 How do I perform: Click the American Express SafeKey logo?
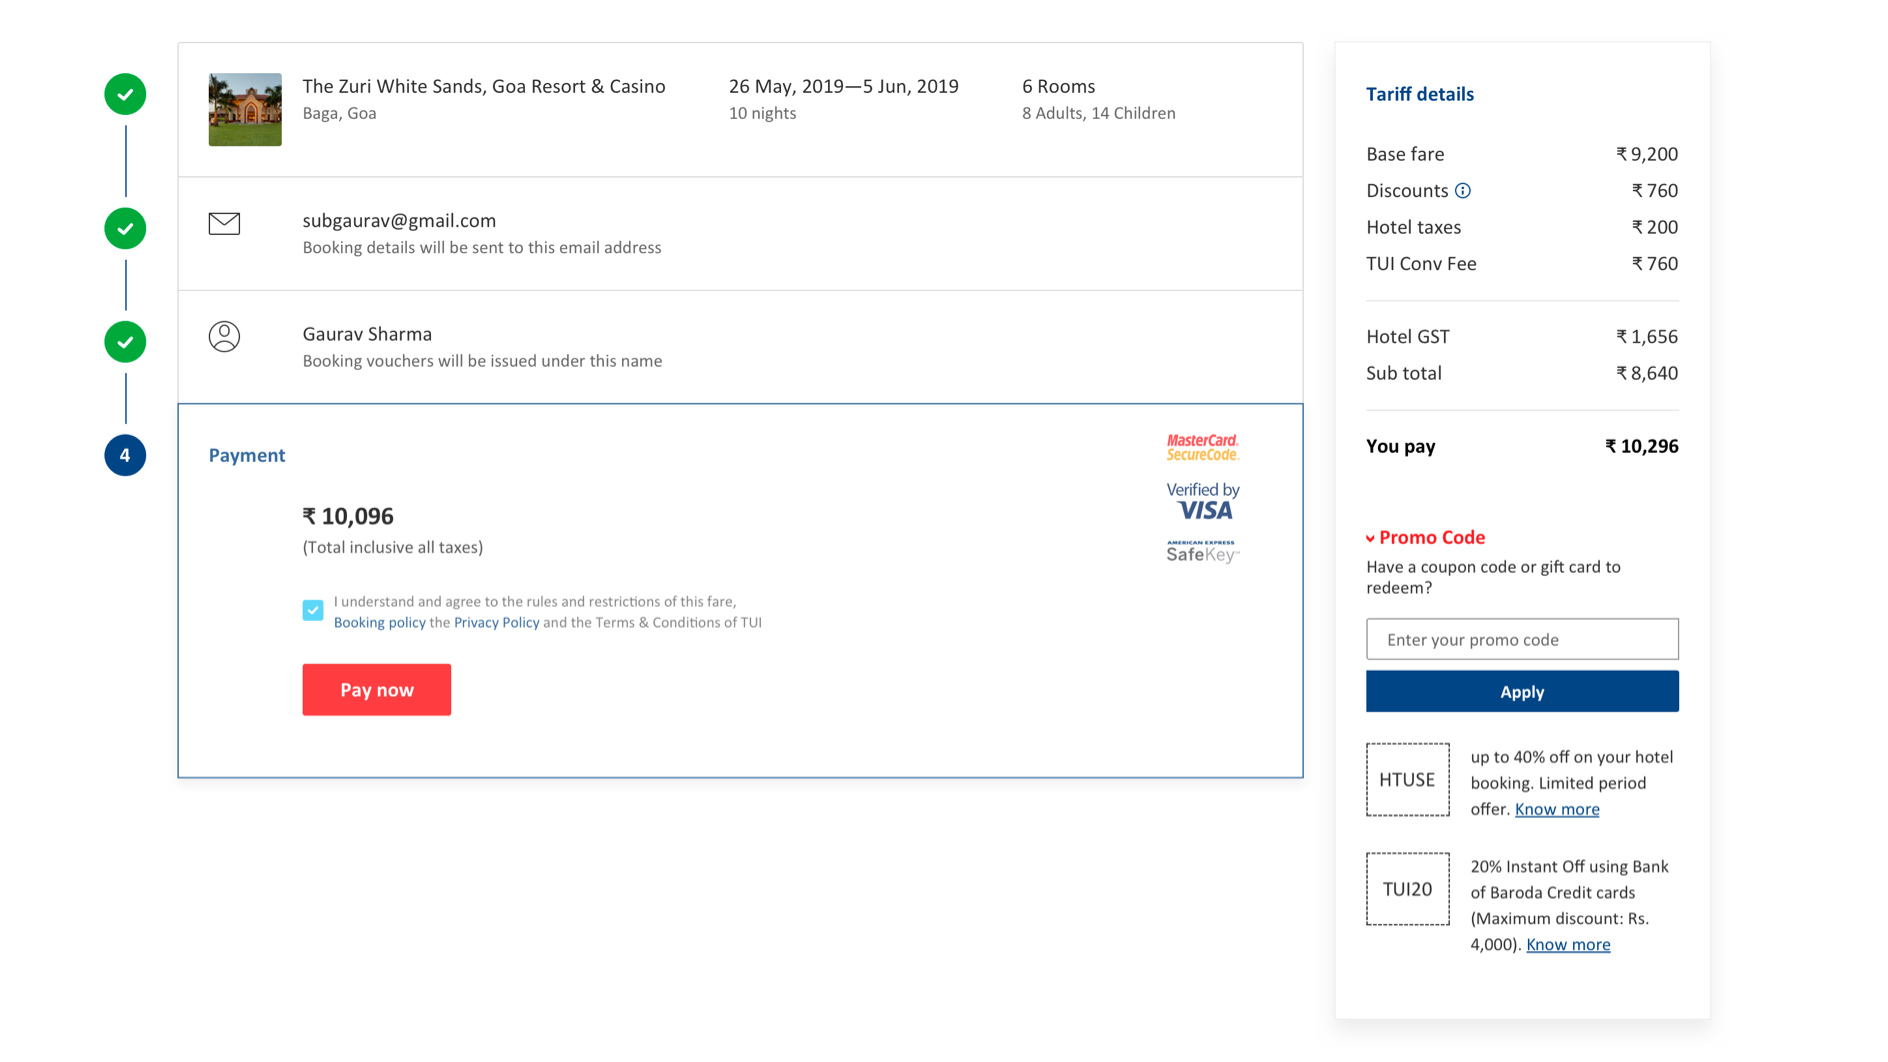1202,552
